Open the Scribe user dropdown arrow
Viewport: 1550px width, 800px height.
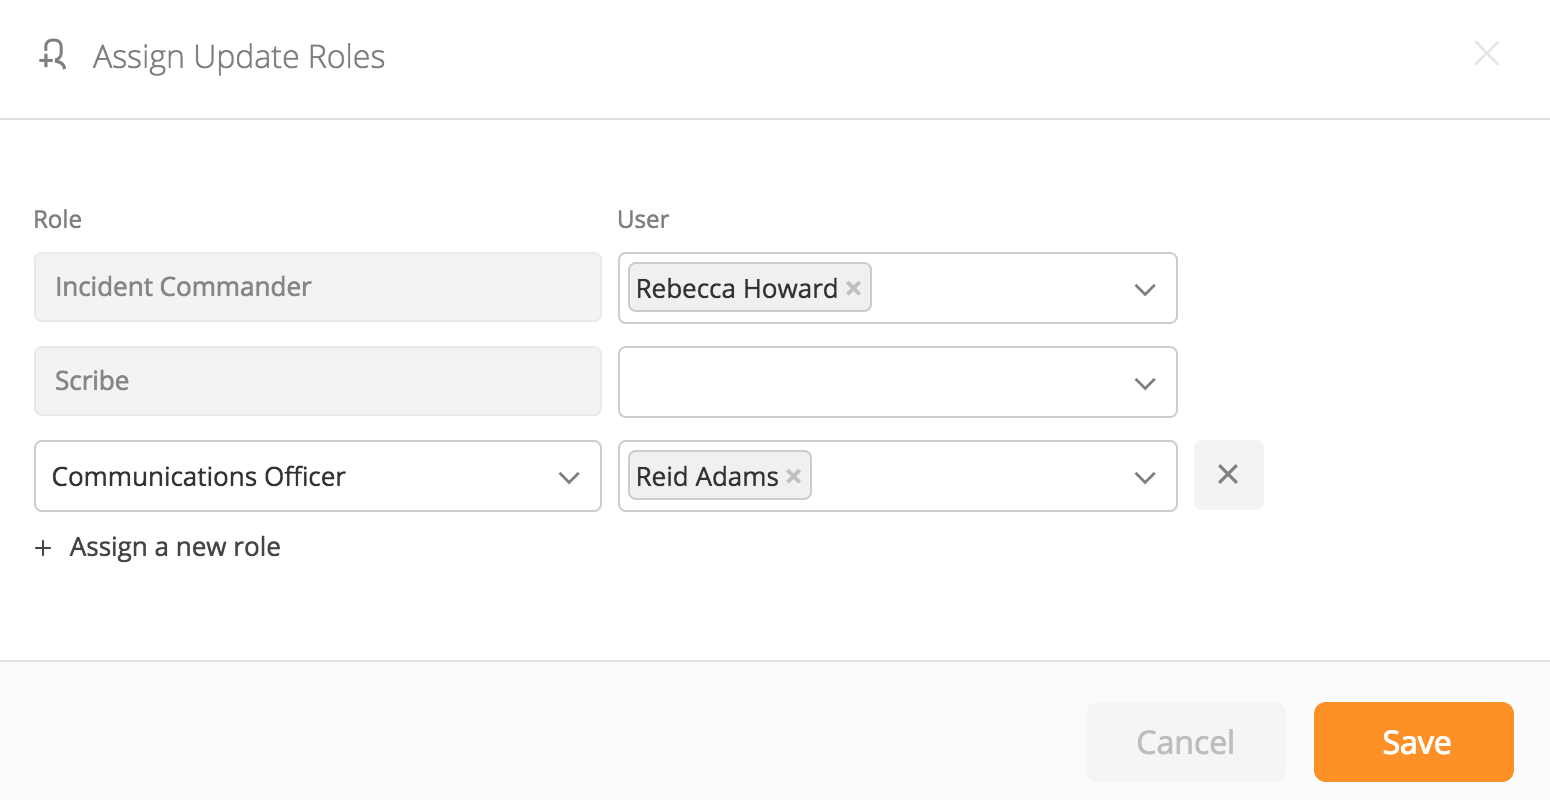pyautogui.click(x=1145, y=383)
